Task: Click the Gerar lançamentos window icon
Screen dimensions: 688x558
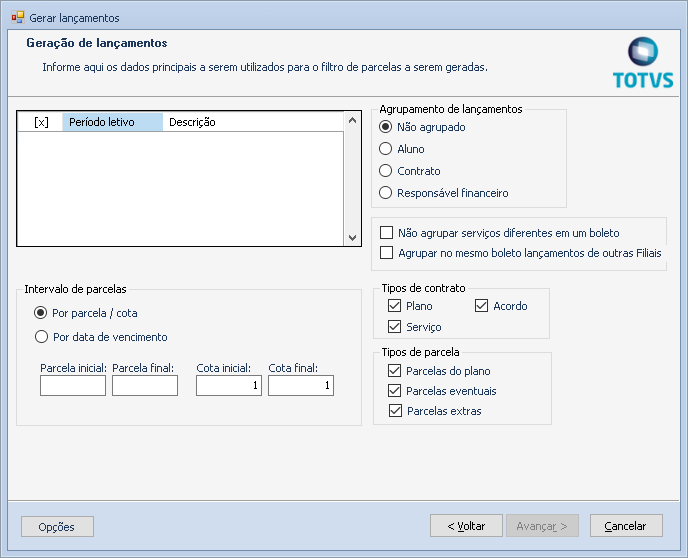Action: click(x=18, y=18)
